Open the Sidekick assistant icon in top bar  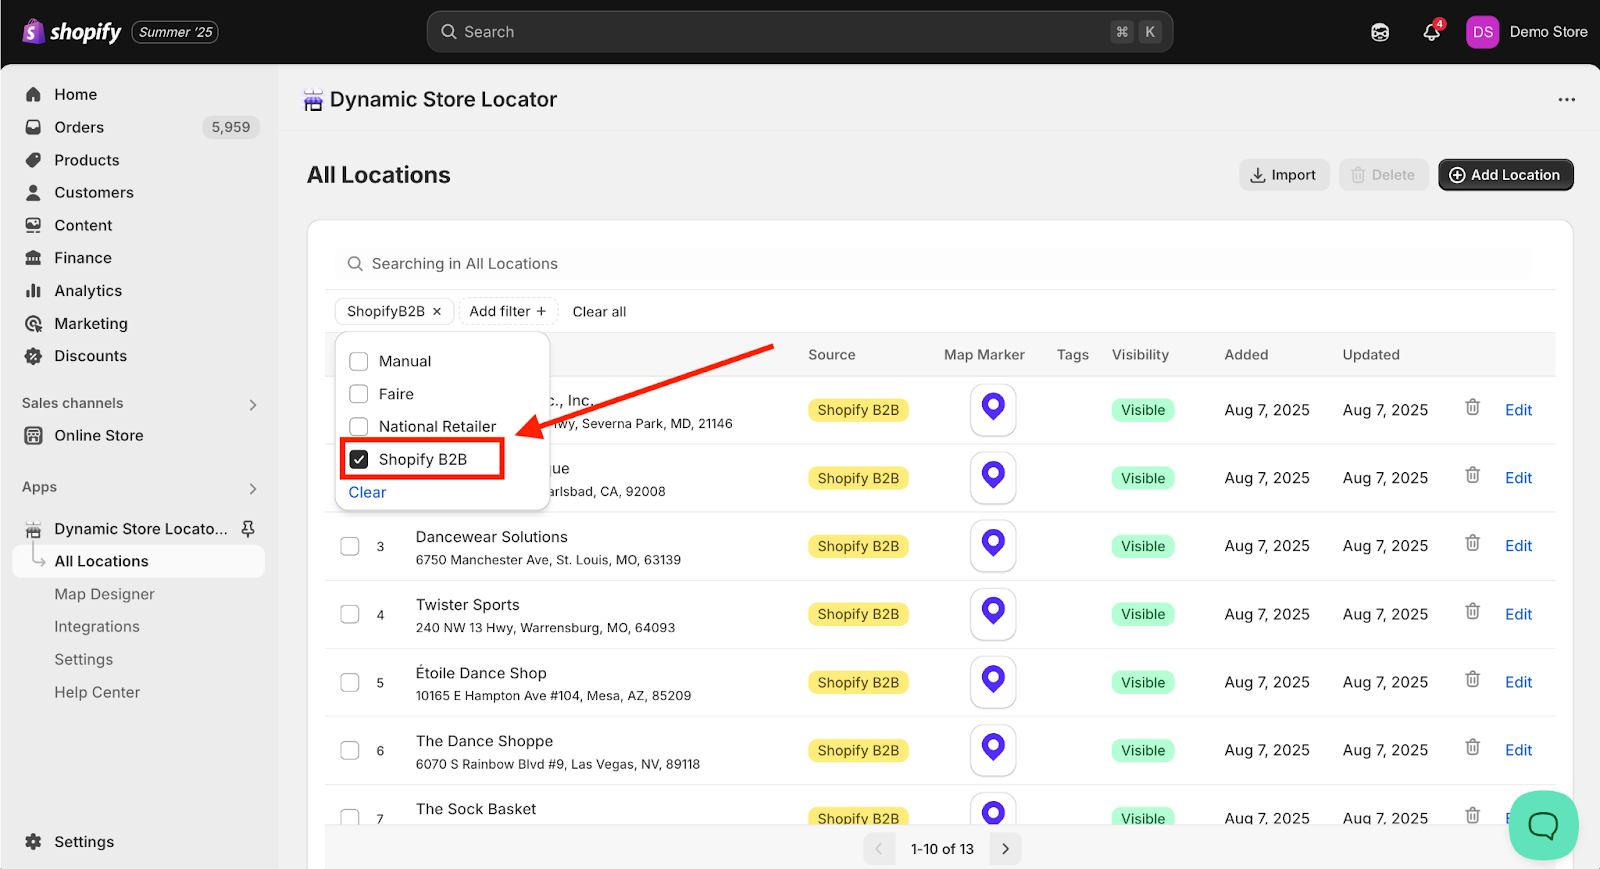point(1380,32)
